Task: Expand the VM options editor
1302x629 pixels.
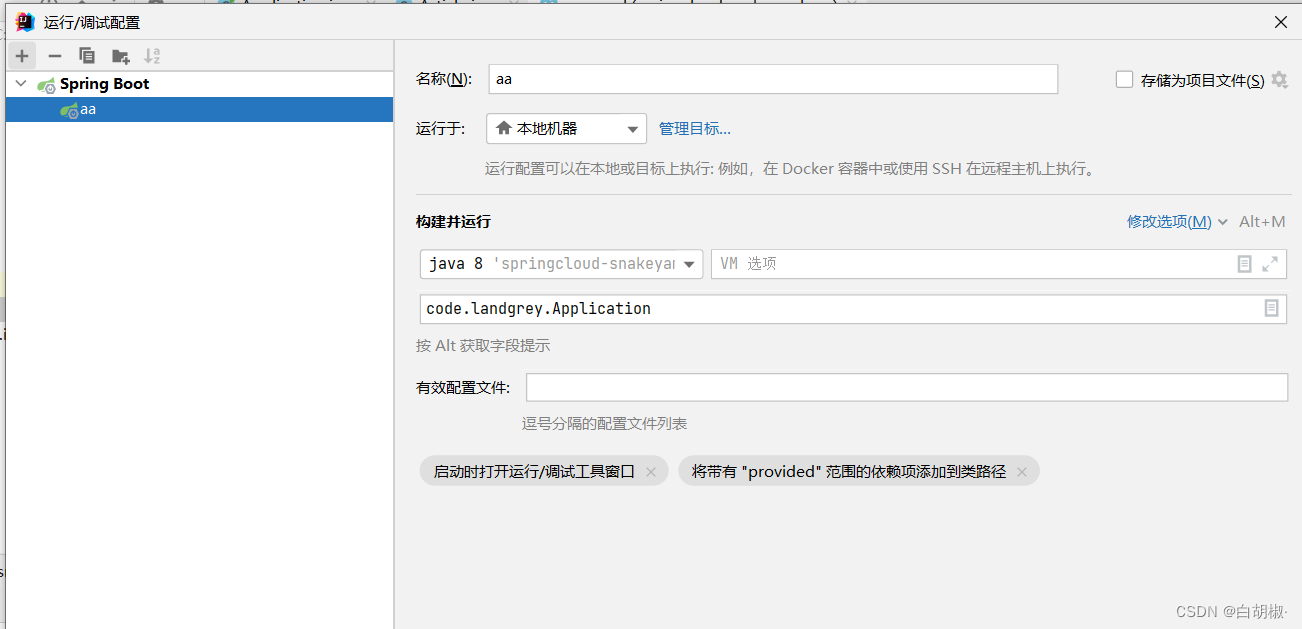Action: coord(1269,263)
